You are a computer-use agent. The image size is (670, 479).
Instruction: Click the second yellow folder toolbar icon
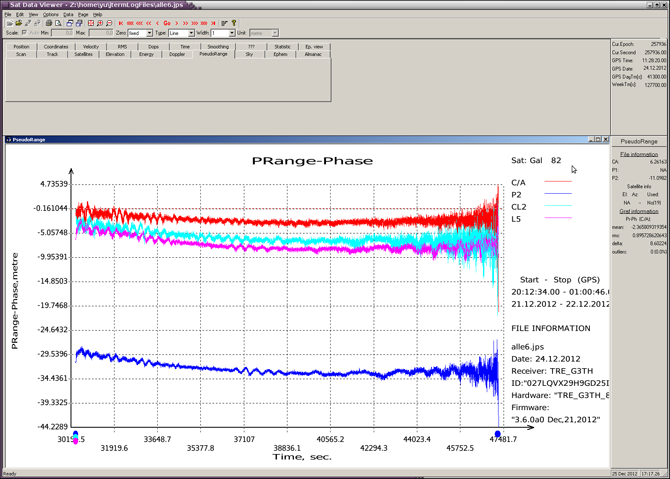point(19,23)
